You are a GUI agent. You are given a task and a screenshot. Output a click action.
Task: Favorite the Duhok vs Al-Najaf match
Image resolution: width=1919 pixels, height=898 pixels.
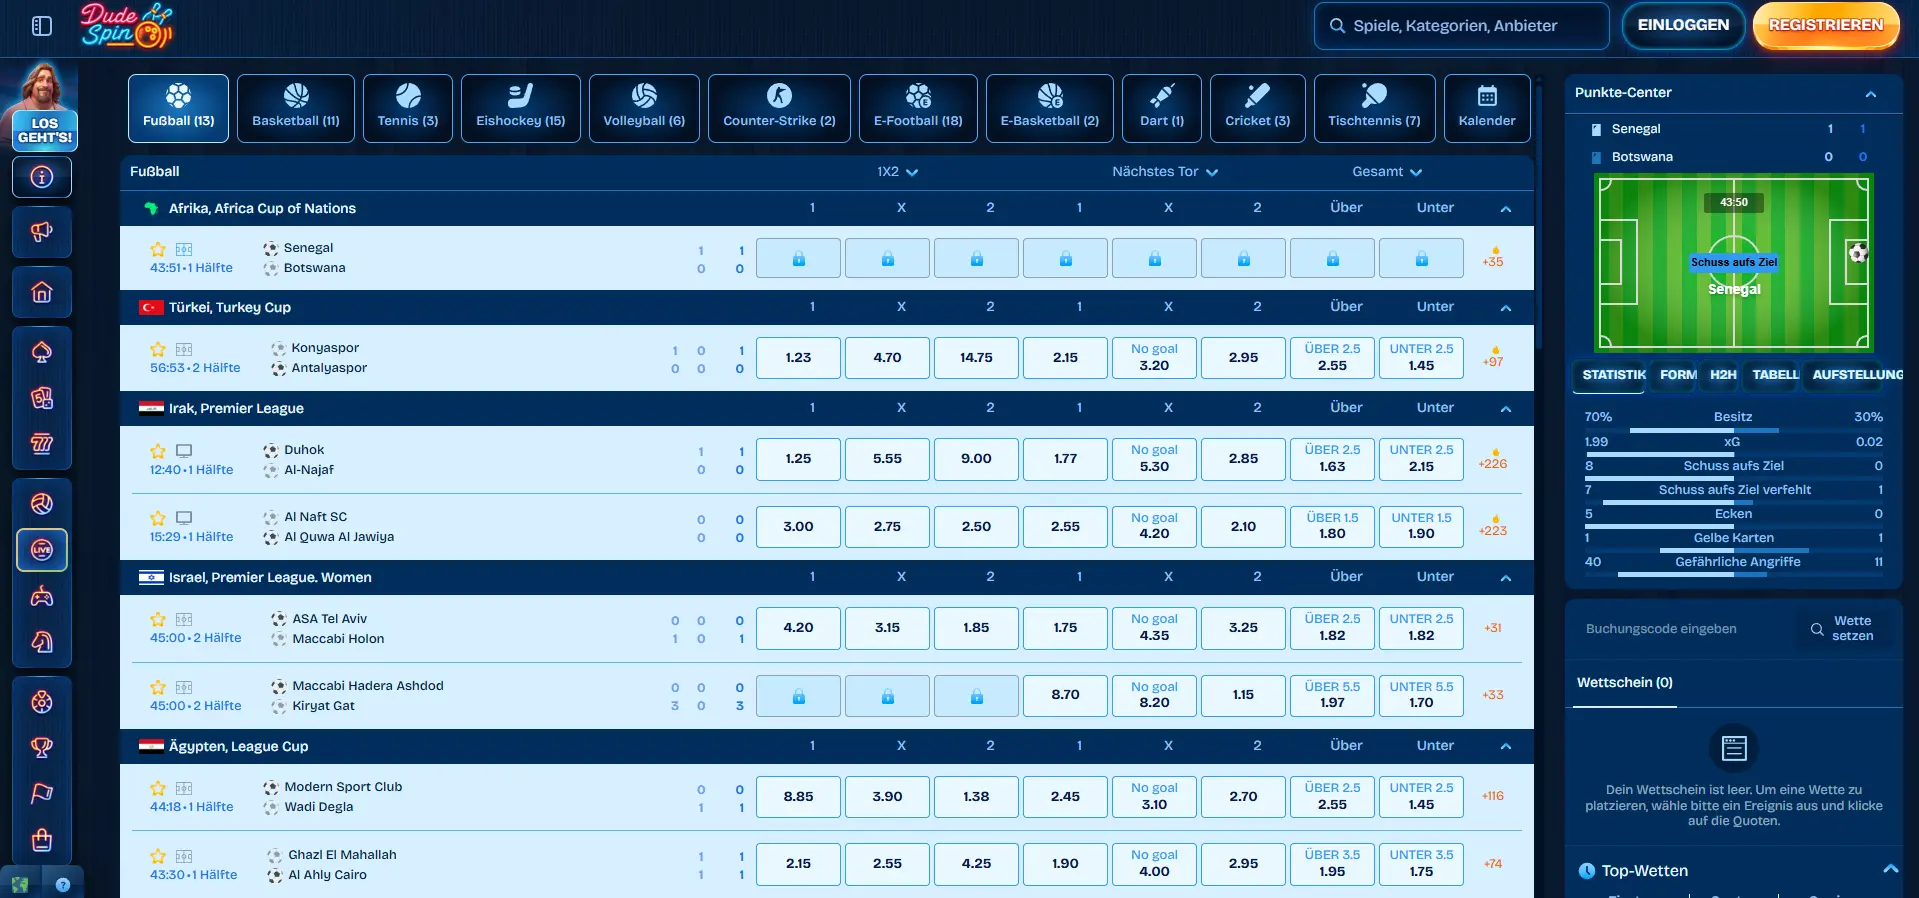[x=158, y=451]
